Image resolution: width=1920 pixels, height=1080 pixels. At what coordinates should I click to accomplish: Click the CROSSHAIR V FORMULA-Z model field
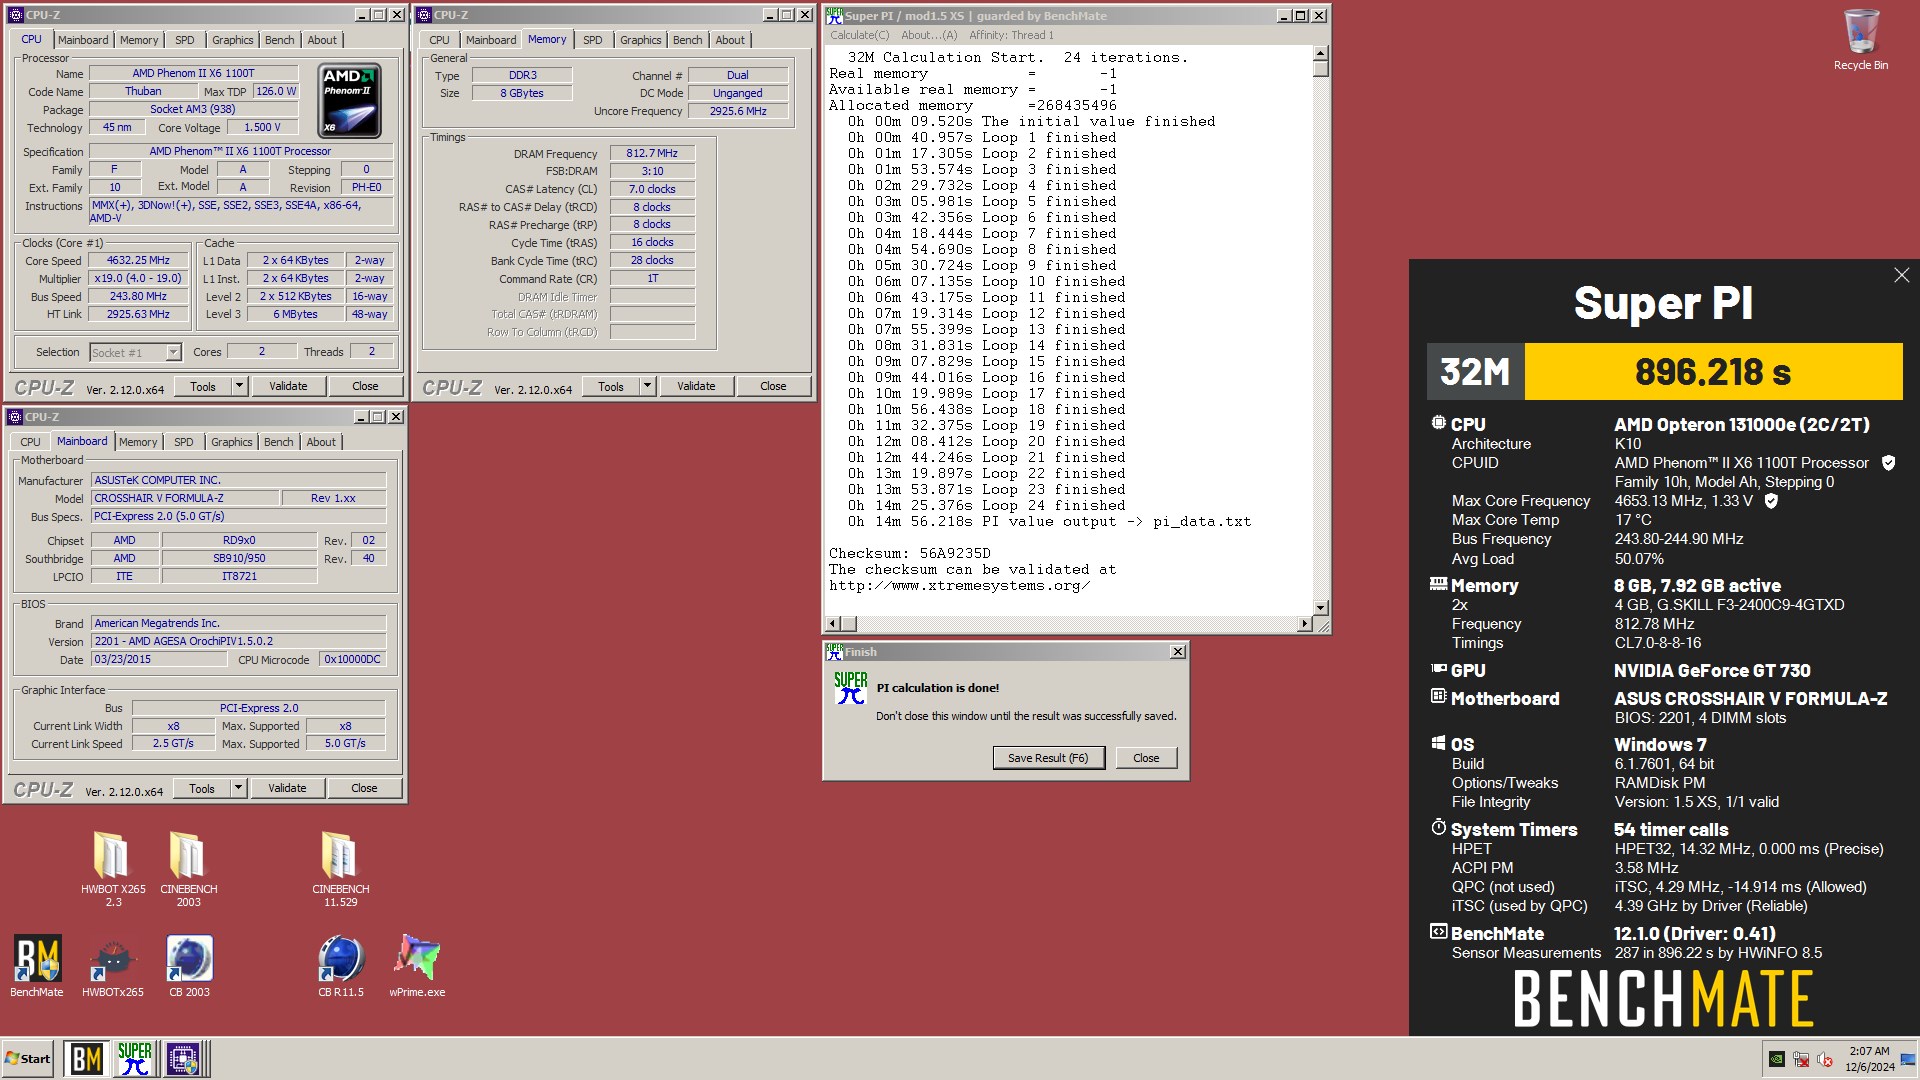184,498
